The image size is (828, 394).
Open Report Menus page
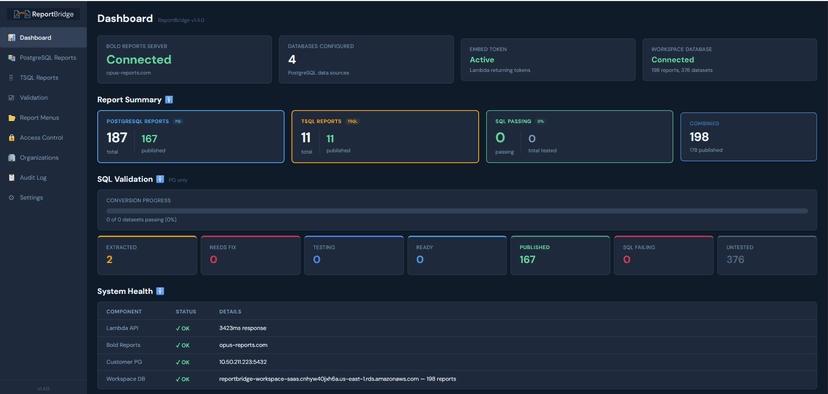43,118
